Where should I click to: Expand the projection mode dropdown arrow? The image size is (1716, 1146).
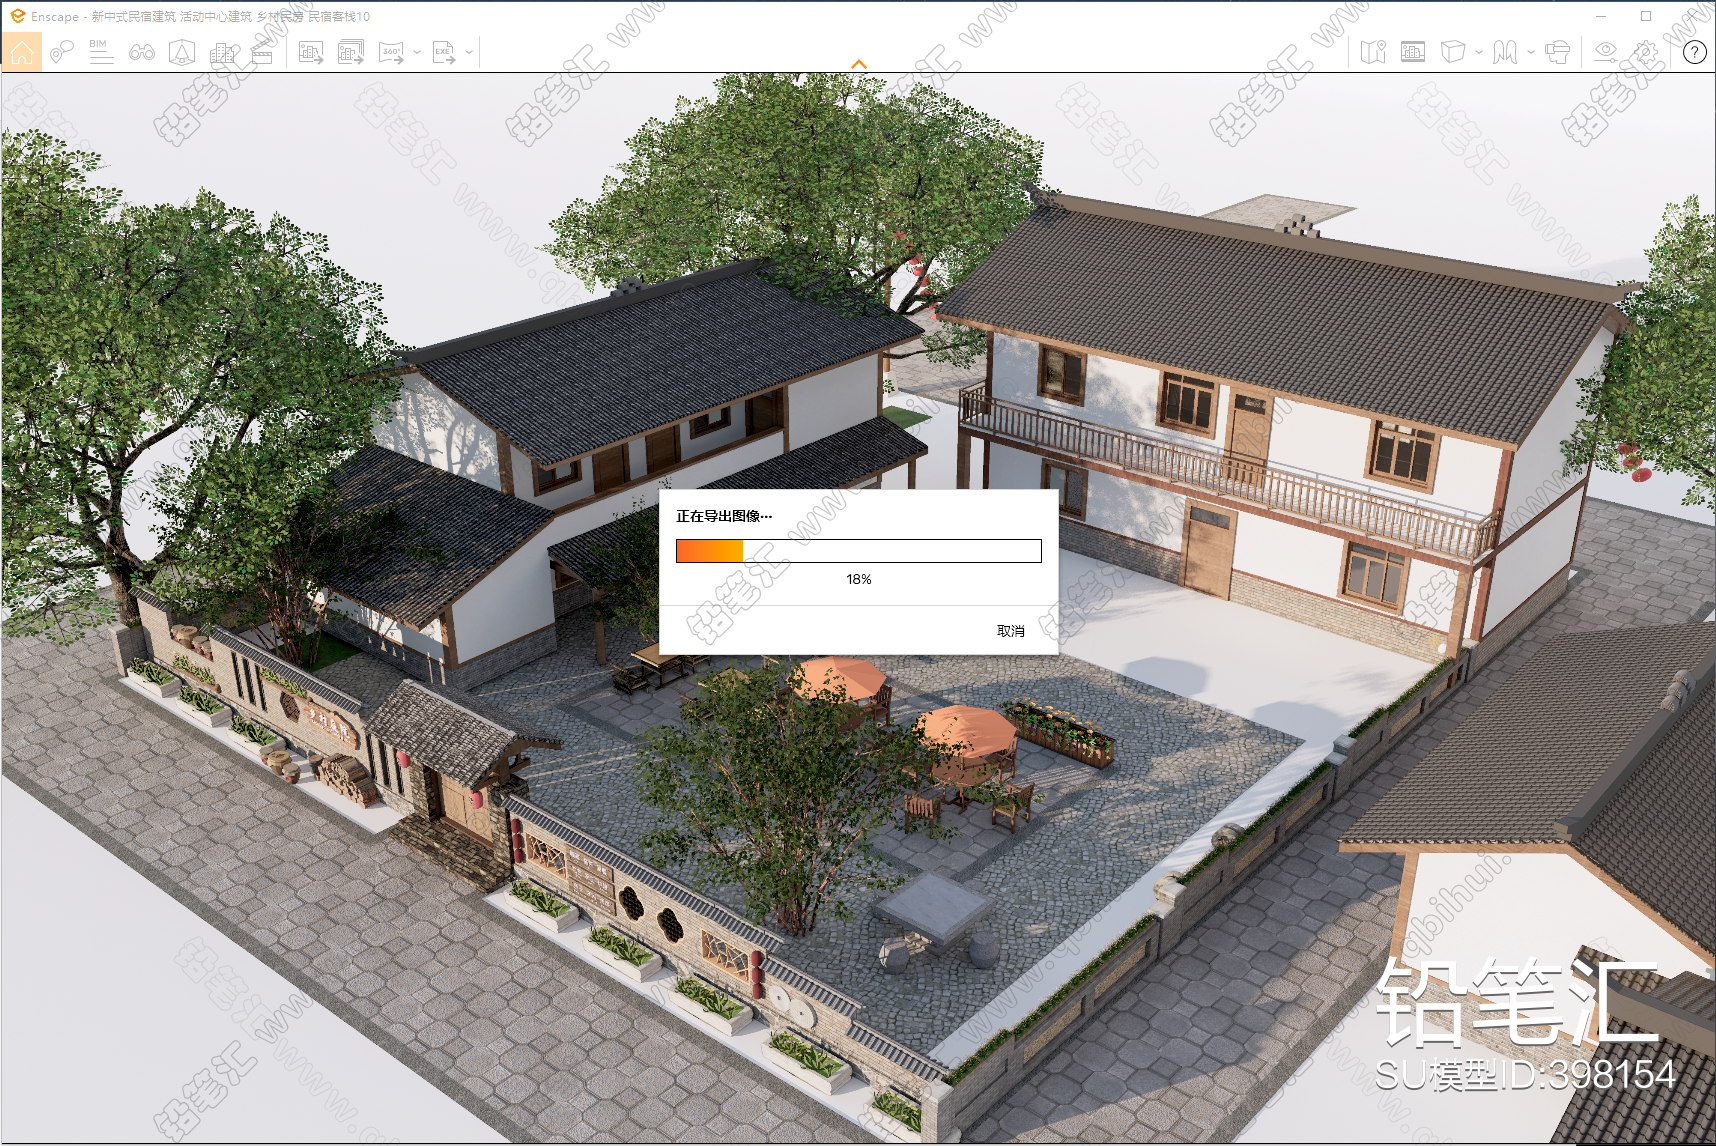click(1479, 52)
